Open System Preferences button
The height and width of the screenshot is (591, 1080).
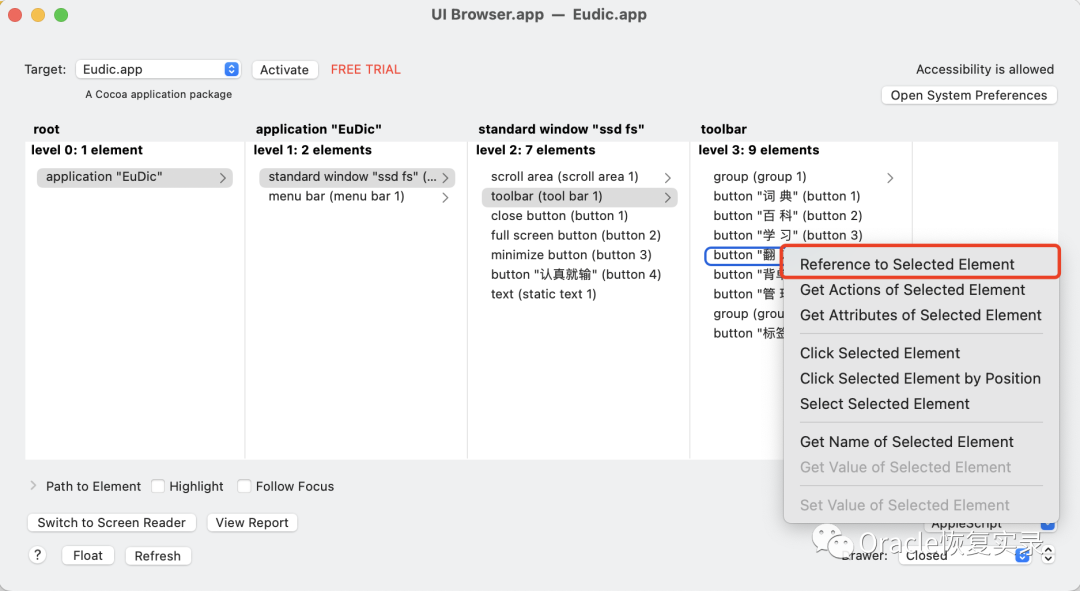coord(968,95)
